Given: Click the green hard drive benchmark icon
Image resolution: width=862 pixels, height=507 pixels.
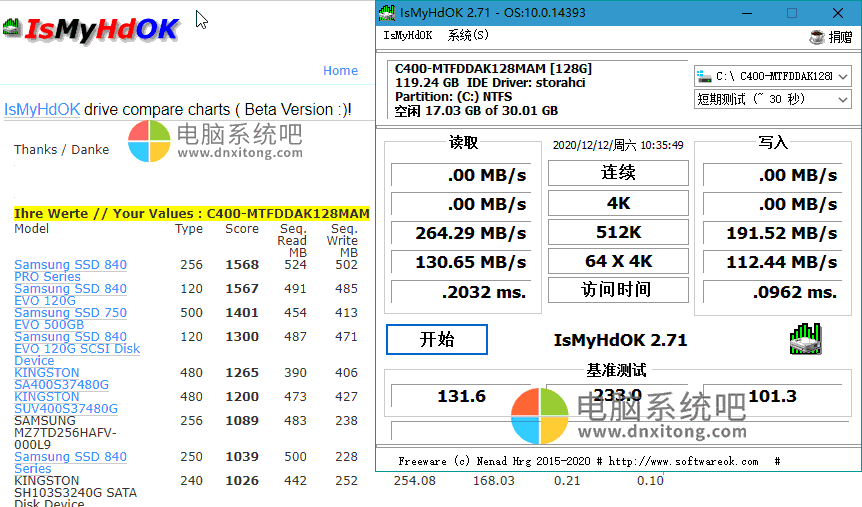Looking at the screenshot, I should [805, 339].
